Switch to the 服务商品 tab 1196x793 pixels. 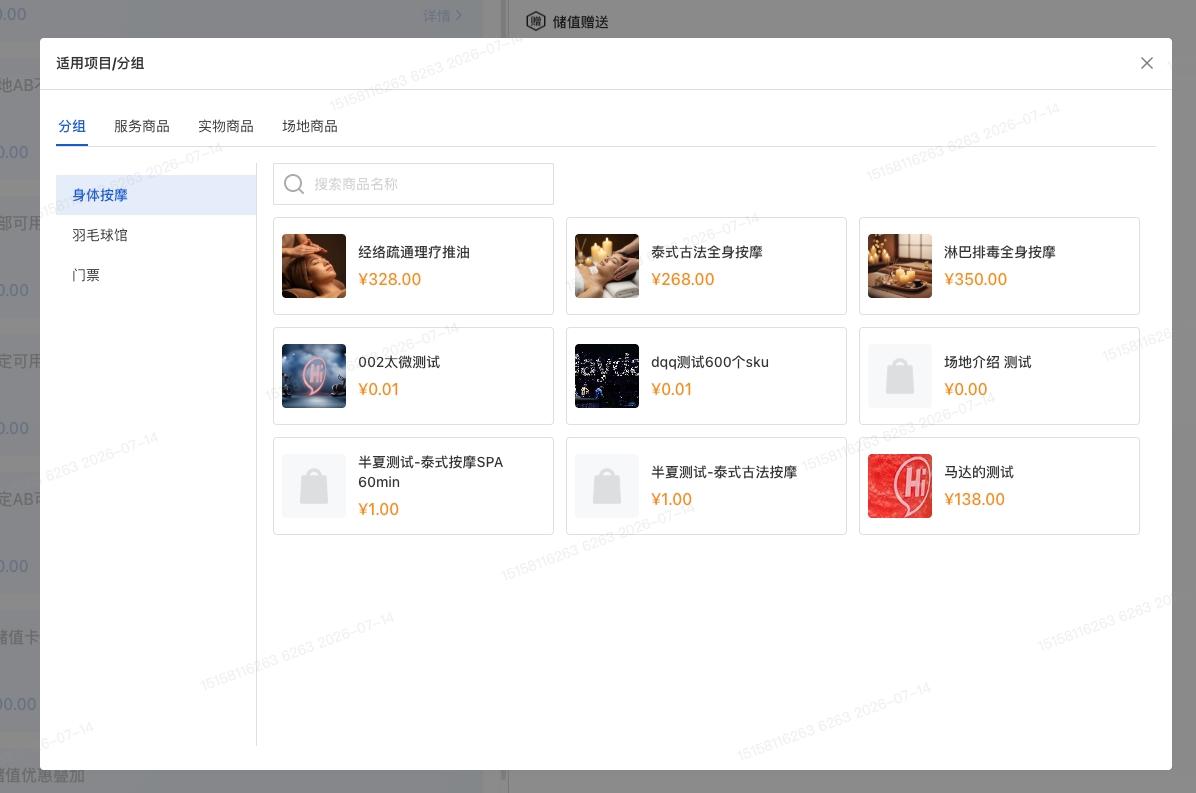coord(142,127)
